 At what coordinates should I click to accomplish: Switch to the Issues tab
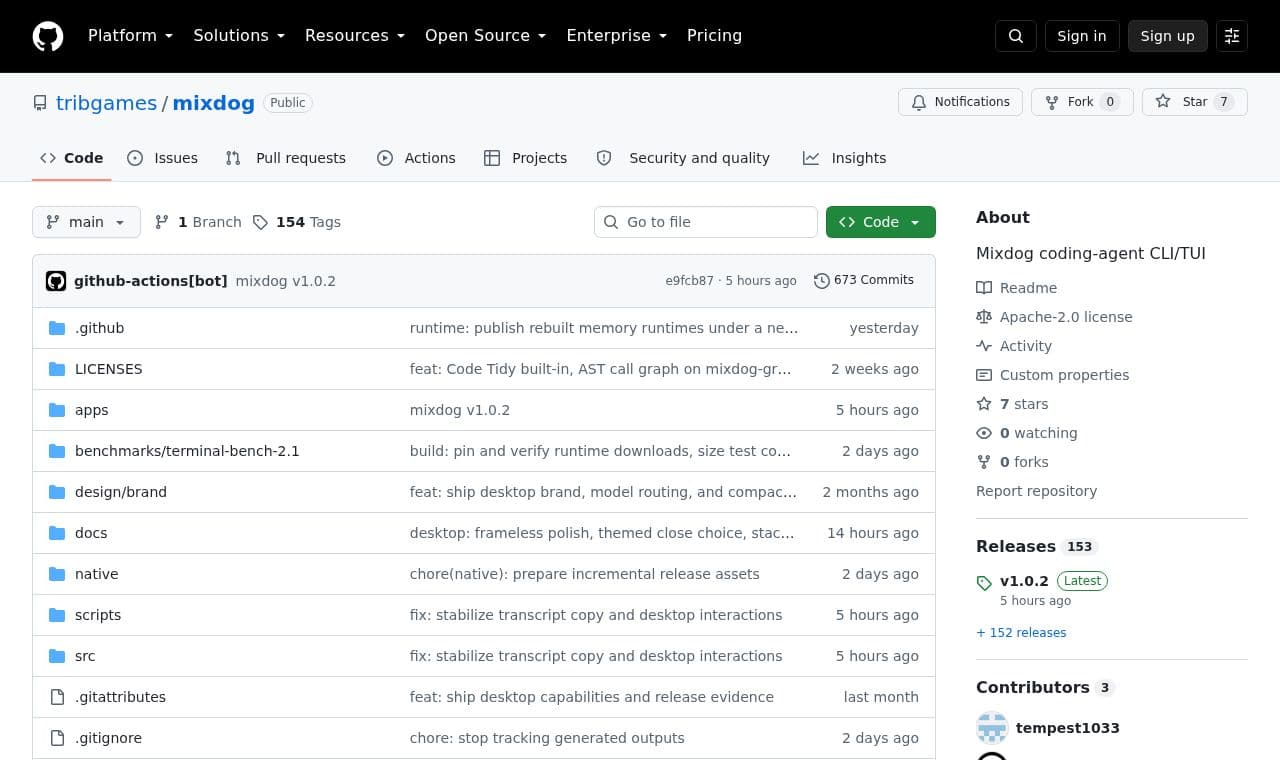pyautogui.click(x=163, y=158)
